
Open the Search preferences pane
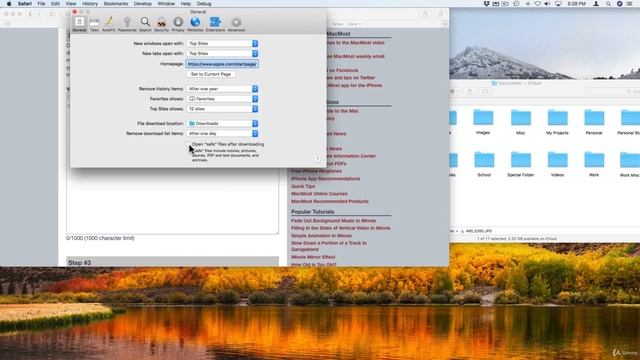point(145,24)
